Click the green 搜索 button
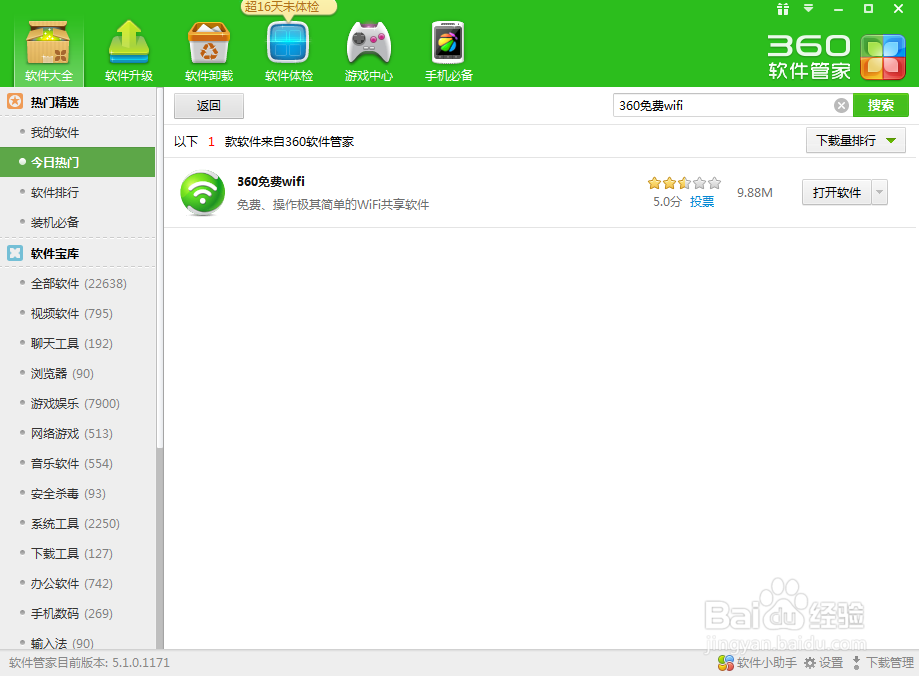 pyautogui.click(x=881, y=106)
